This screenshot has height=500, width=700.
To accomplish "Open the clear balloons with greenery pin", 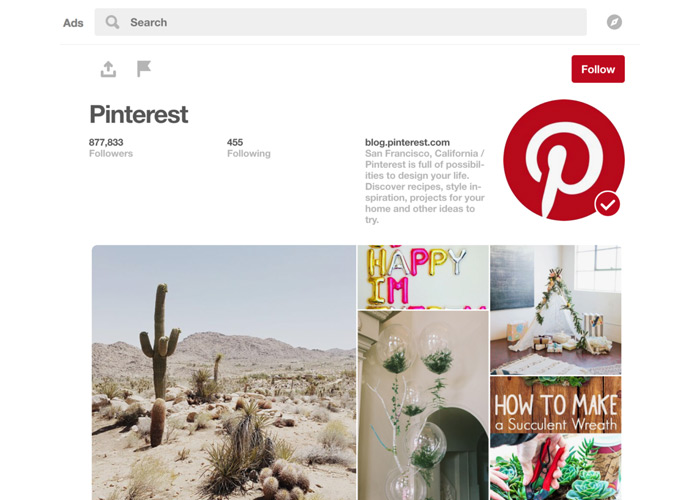I will point(423,405).
